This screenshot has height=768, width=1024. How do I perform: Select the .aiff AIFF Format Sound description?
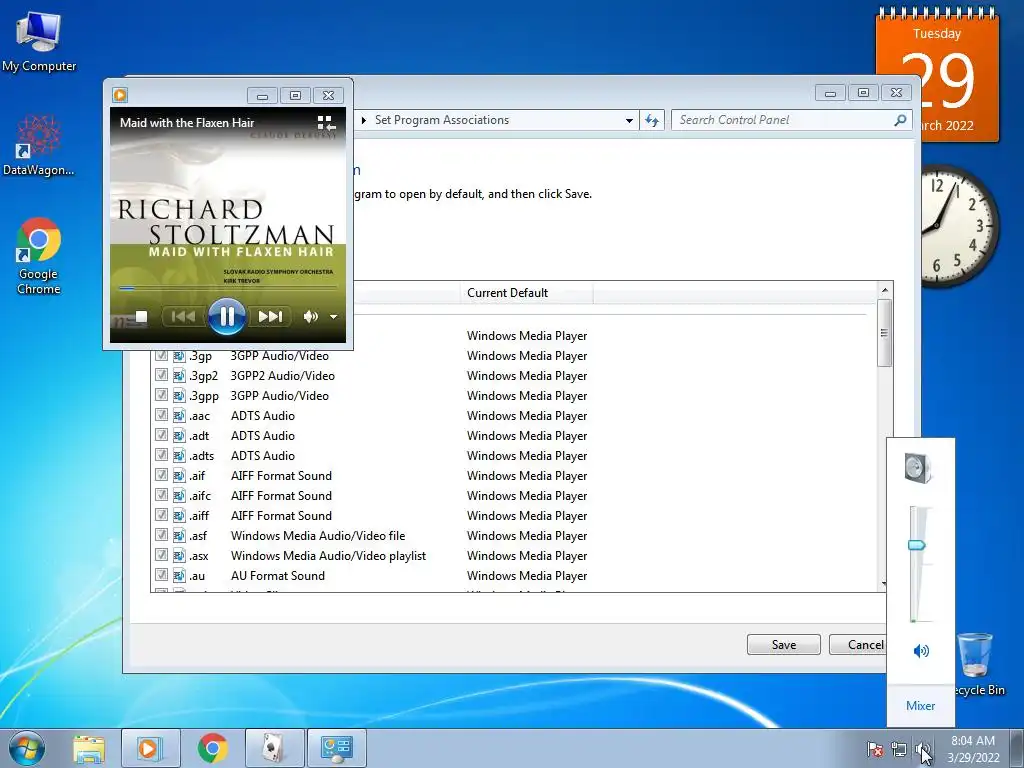(x=281, y=515)
